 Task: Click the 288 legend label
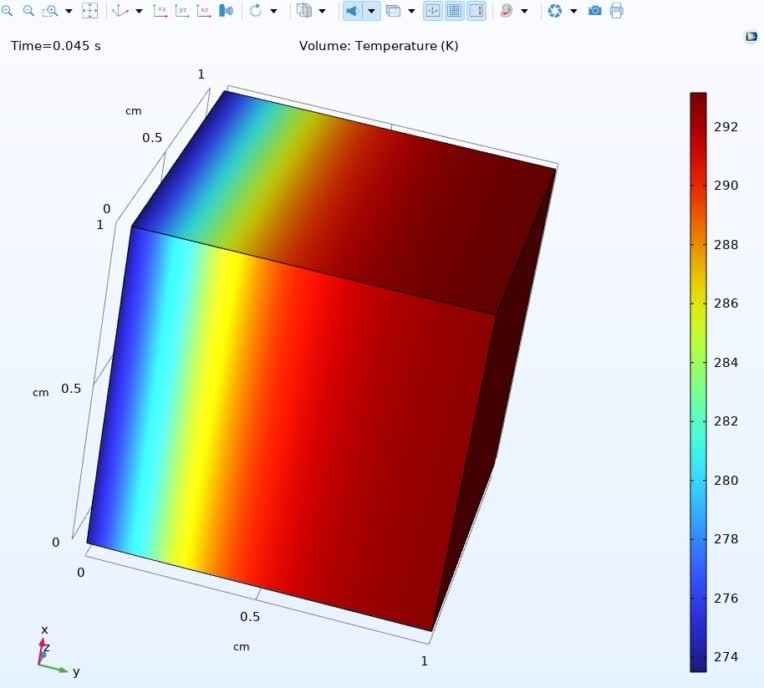coord(726,245)
